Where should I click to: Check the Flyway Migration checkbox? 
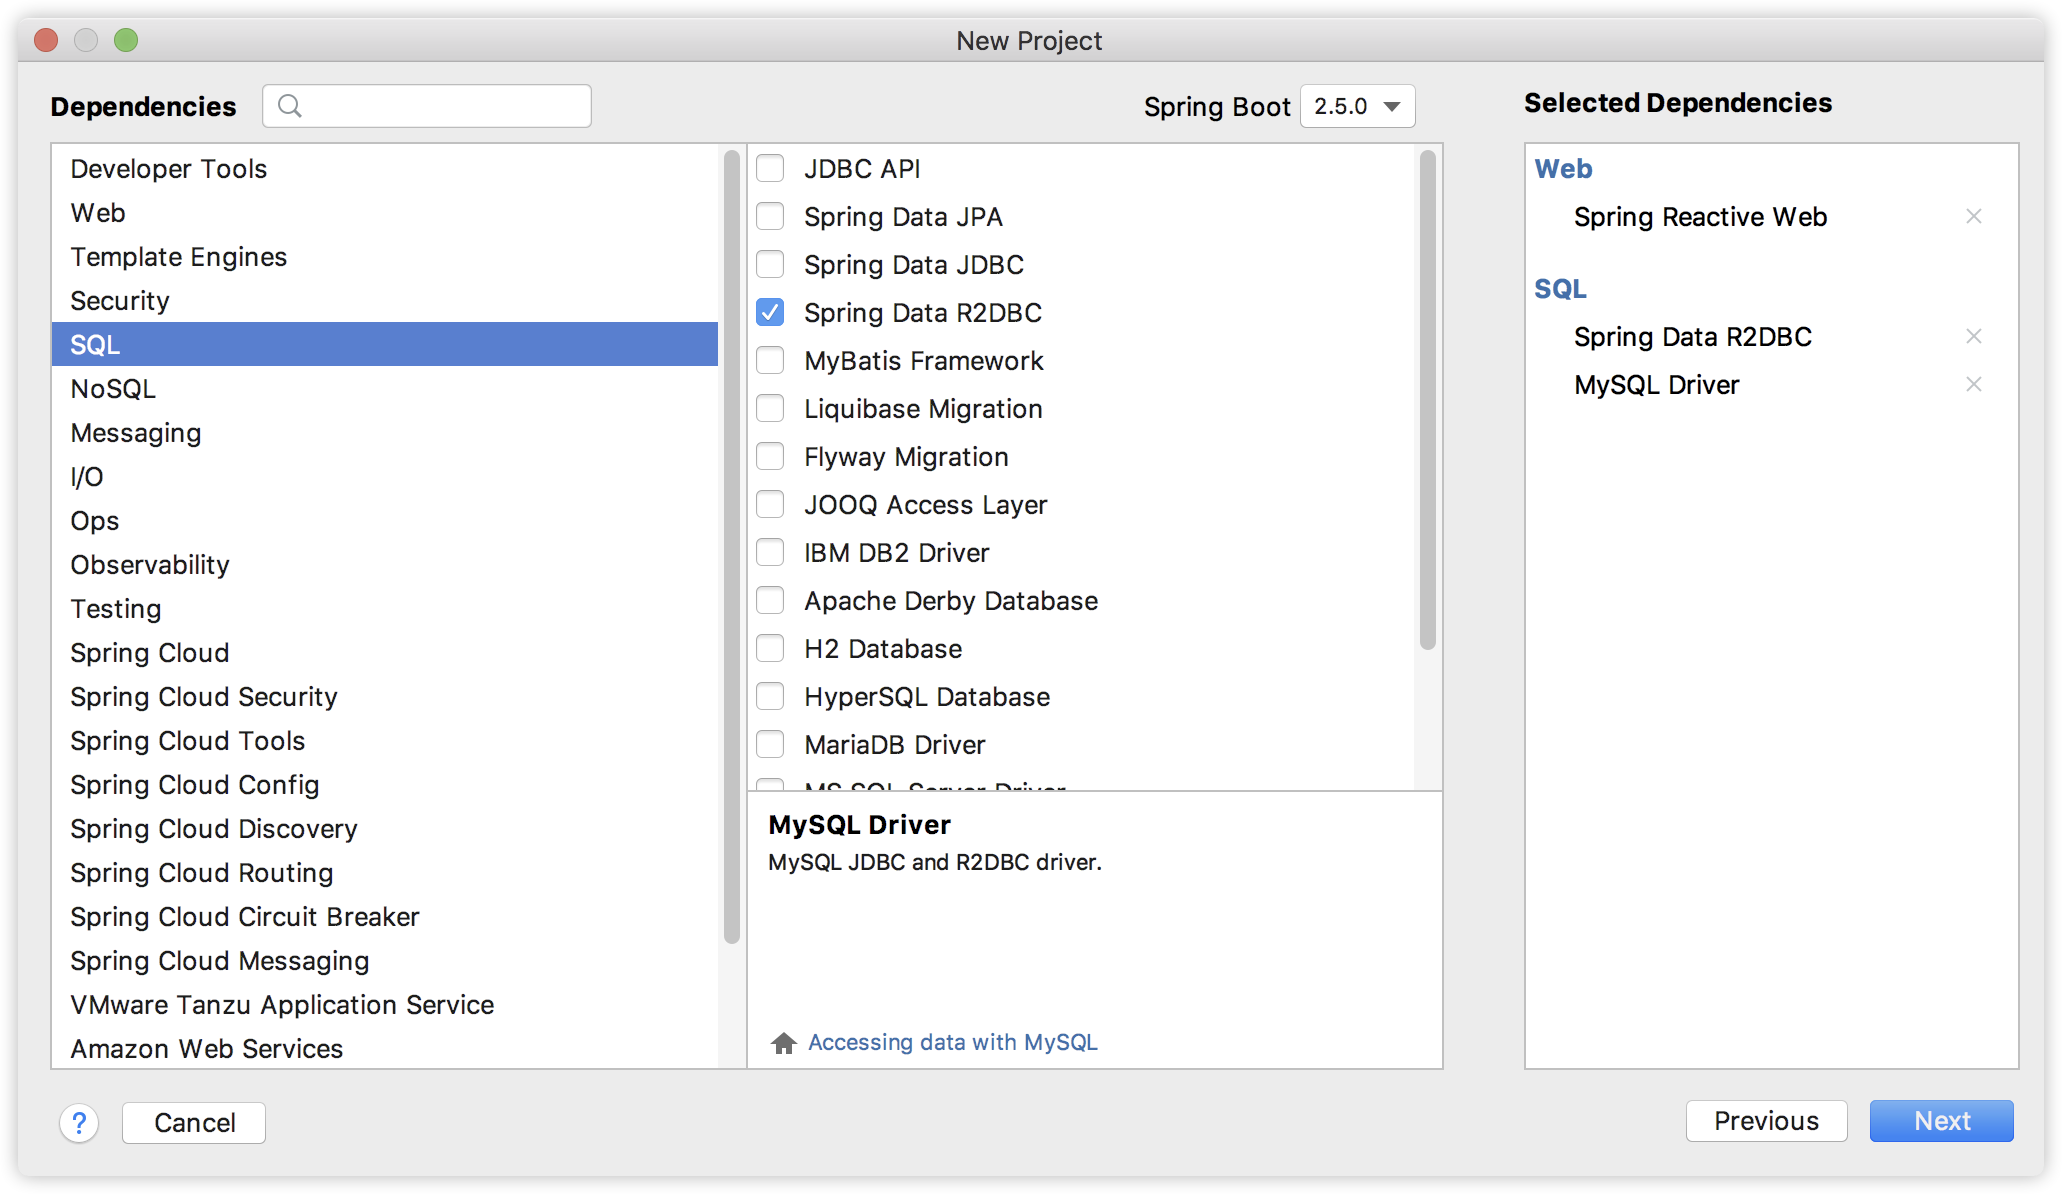[770, 457]
